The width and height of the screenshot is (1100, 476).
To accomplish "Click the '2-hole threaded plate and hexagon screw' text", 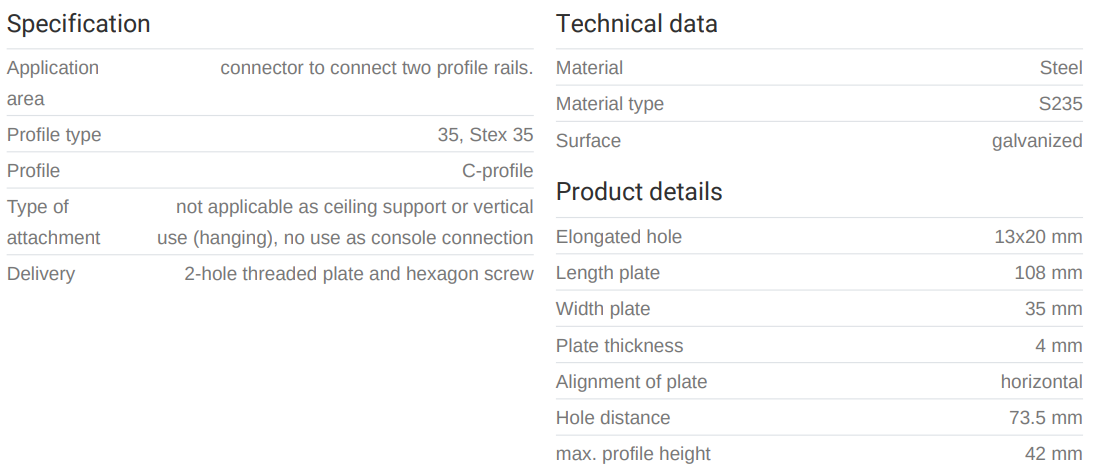I will (x=358, y=274).
